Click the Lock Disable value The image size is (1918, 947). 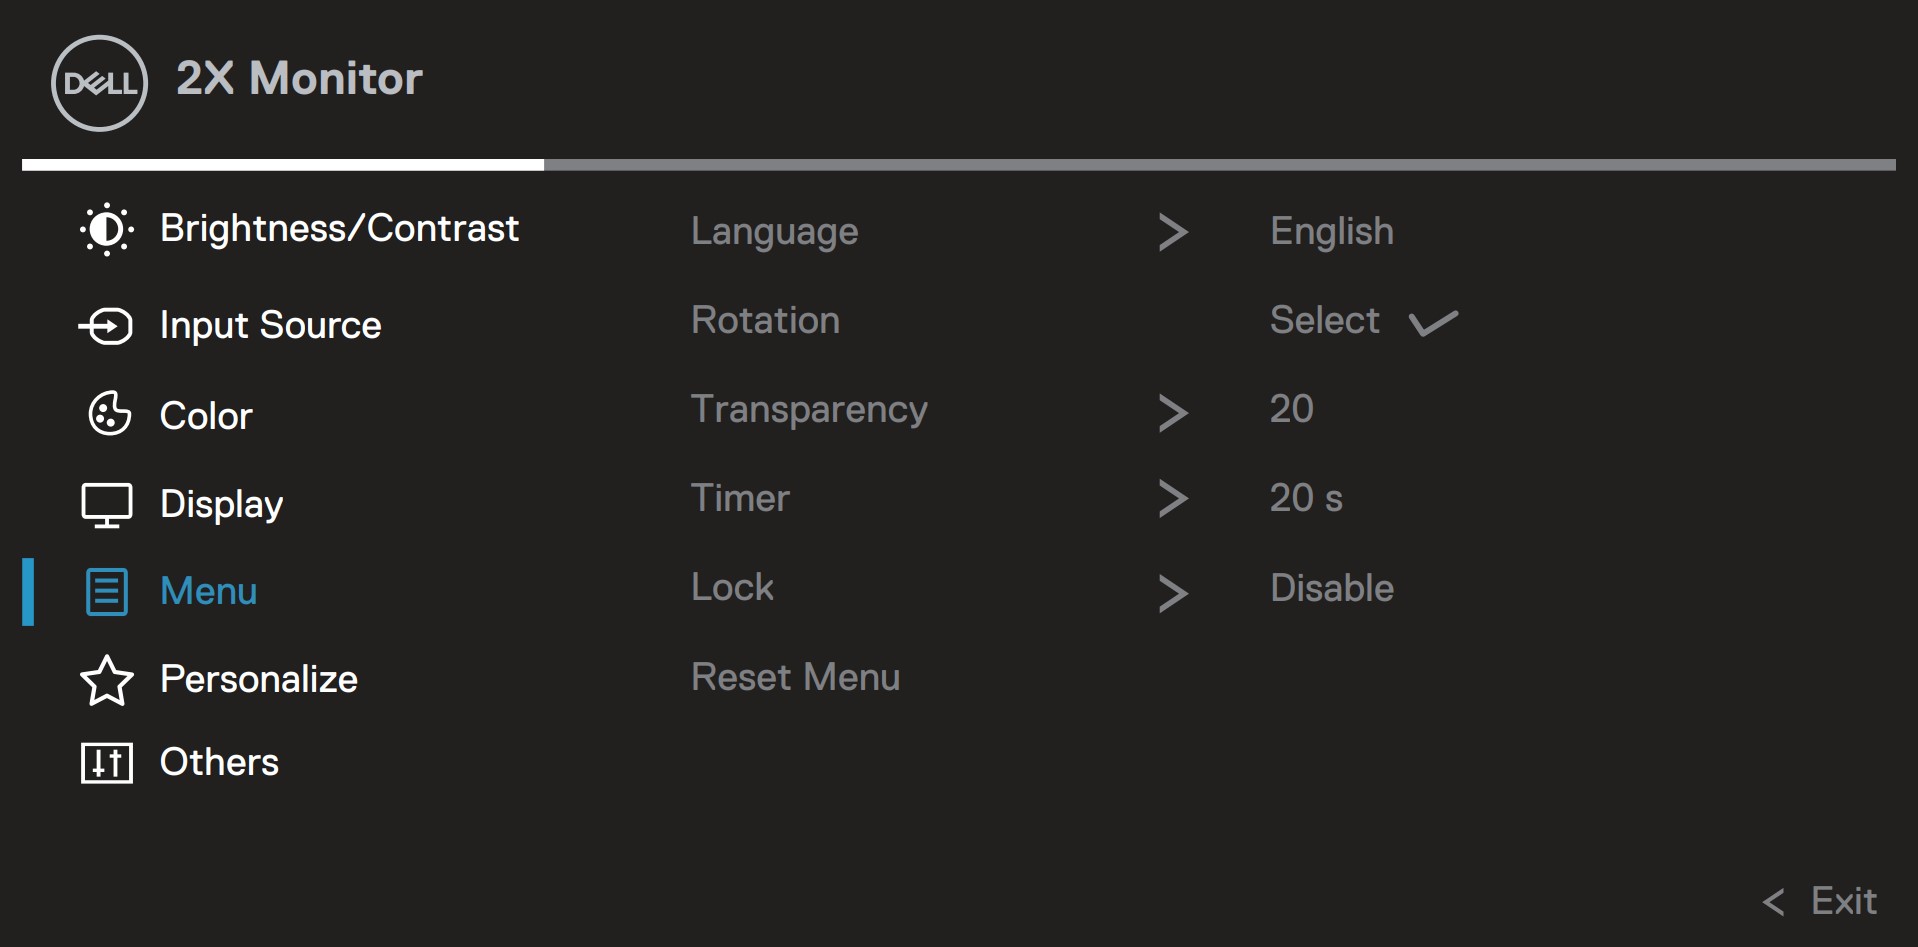click(1331, 589)
